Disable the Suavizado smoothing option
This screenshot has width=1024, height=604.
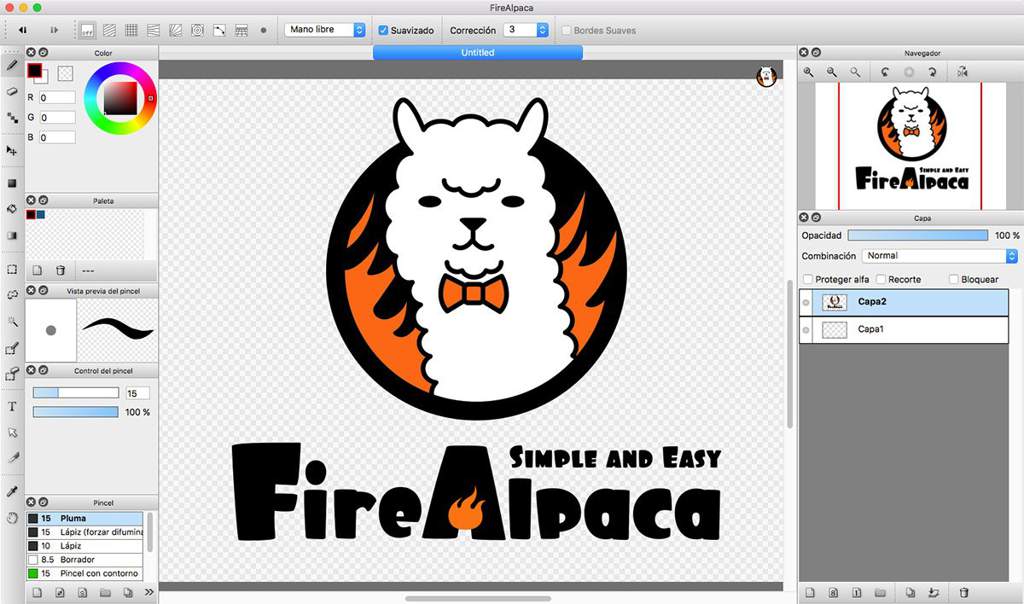point(381,30)
